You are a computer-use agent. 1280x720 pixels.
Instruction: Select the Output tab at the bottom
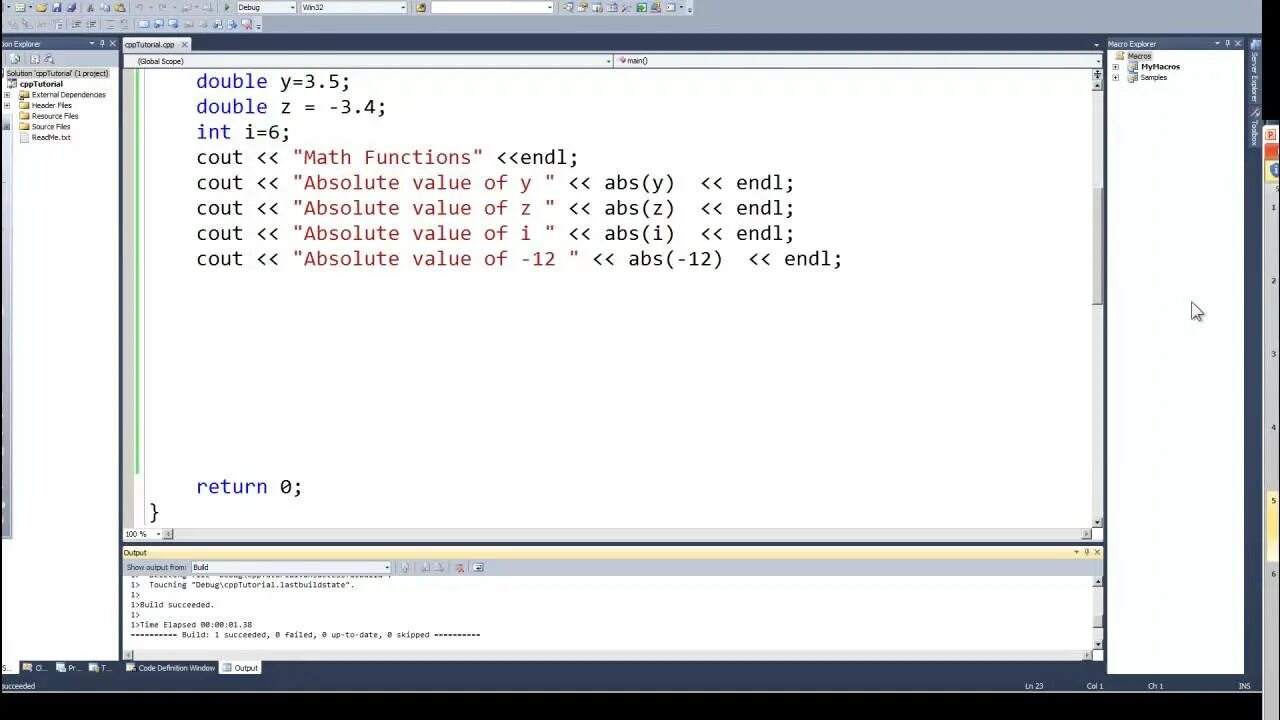pos(240,668)
